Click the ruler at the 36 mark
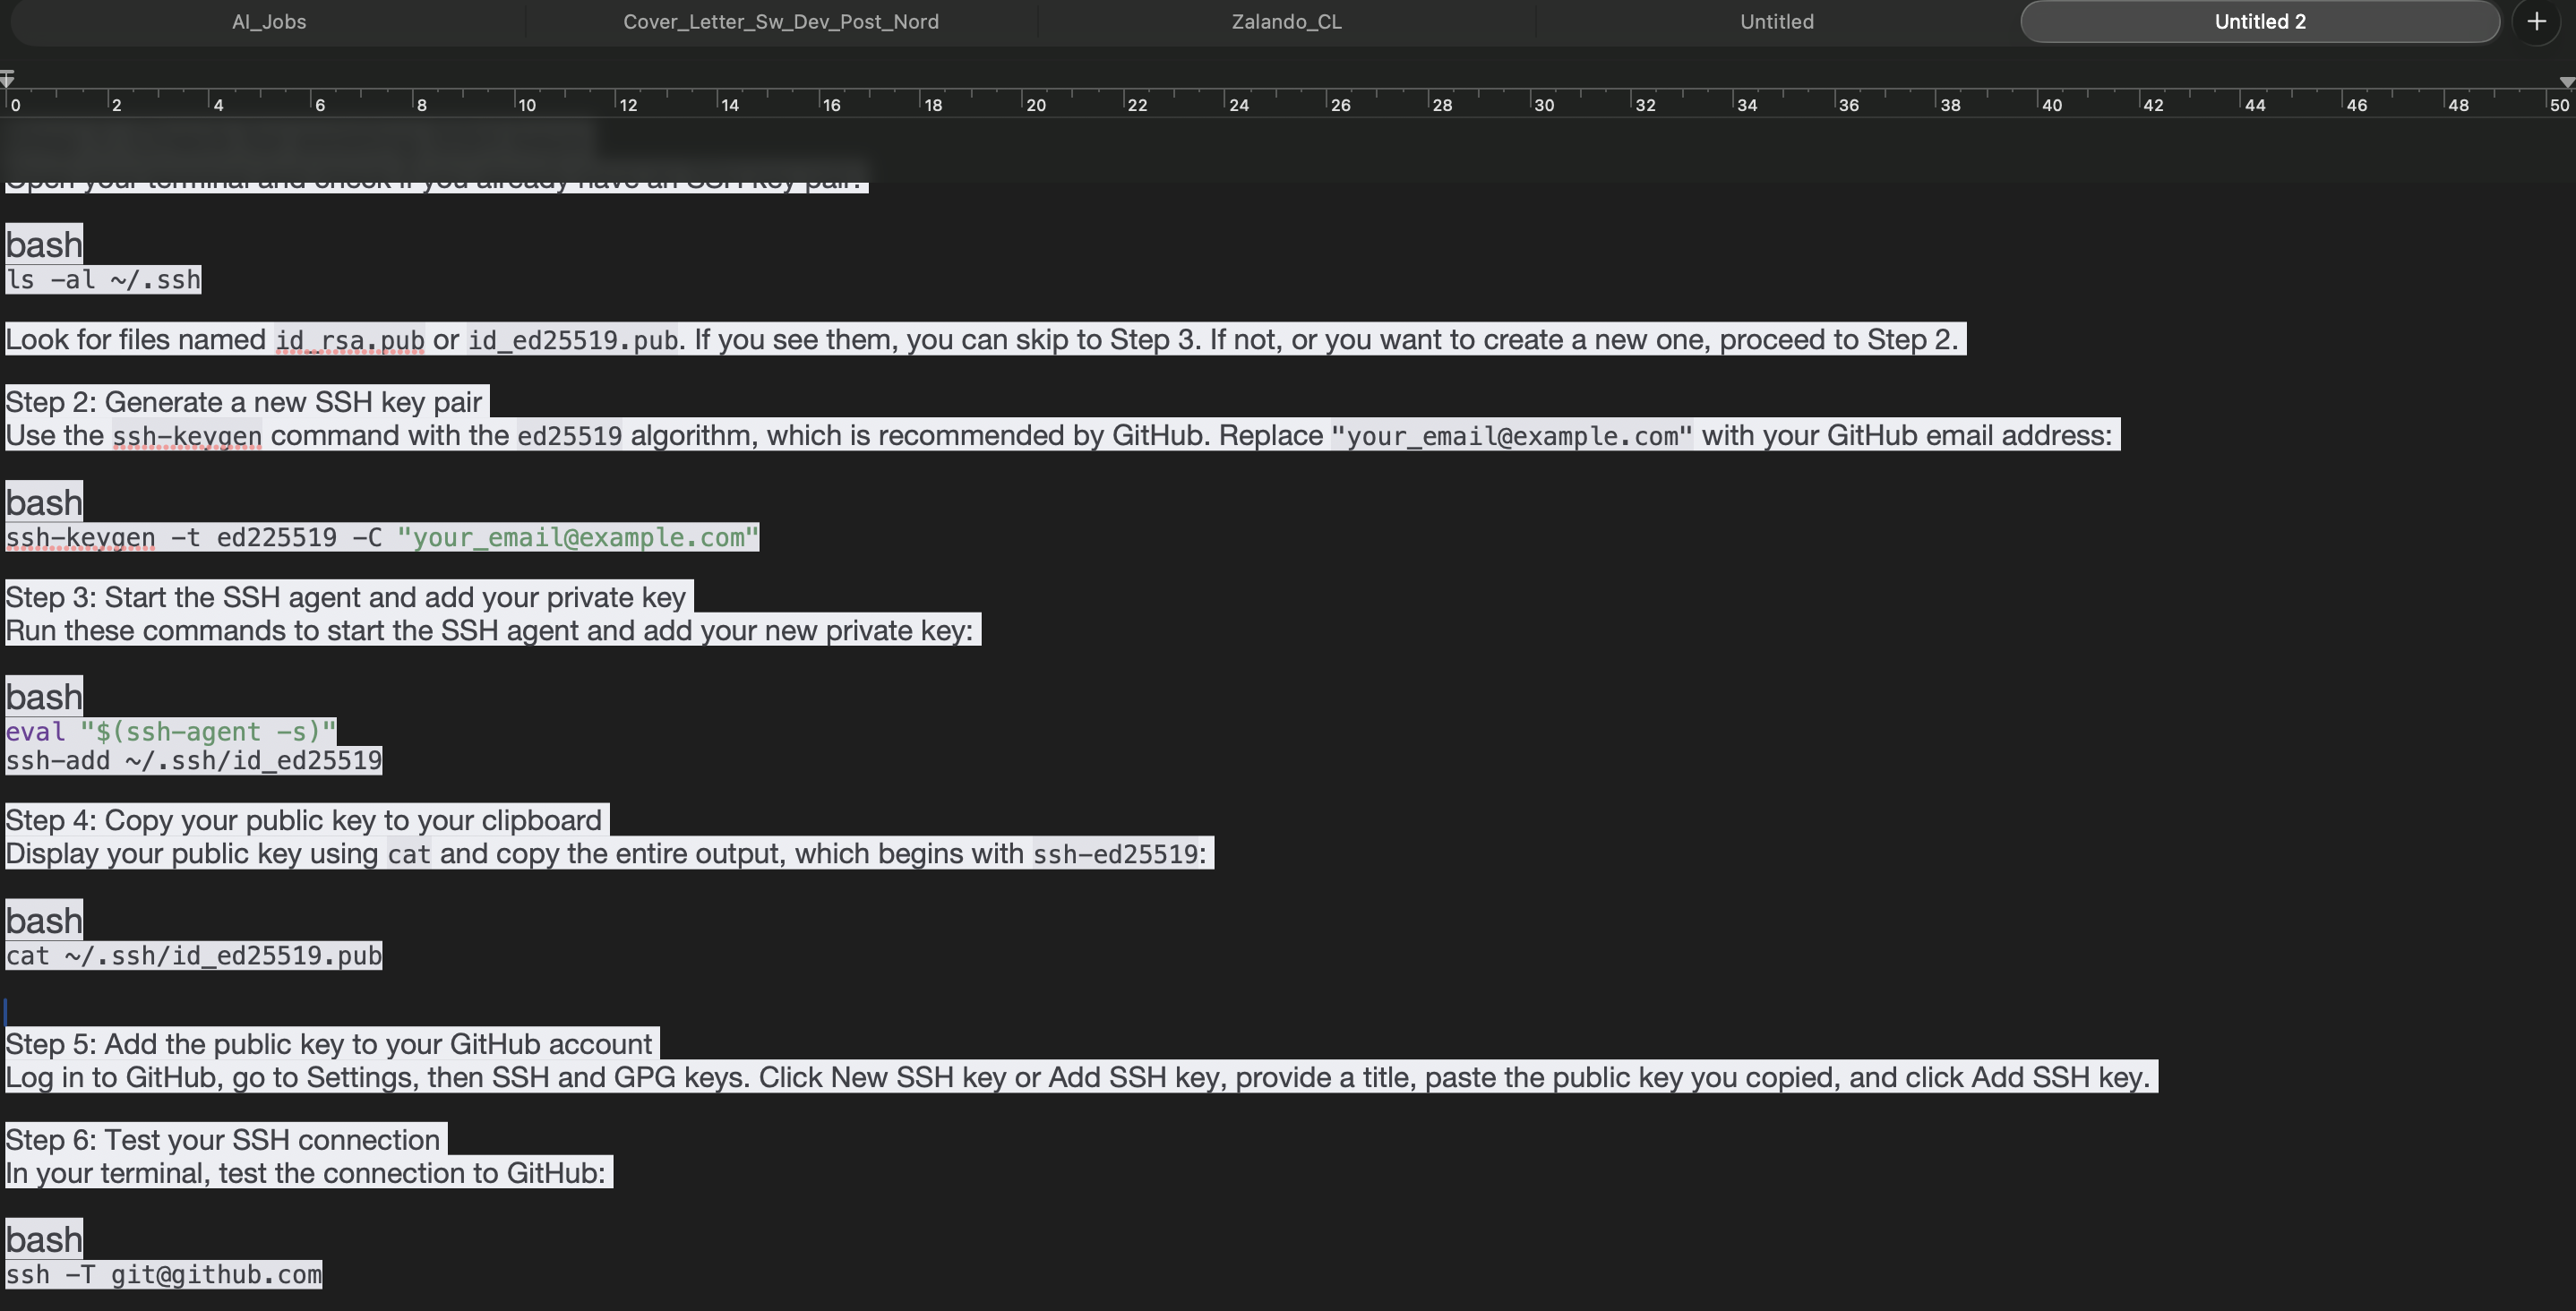 pyautogui.click(x=1837, y=102)
